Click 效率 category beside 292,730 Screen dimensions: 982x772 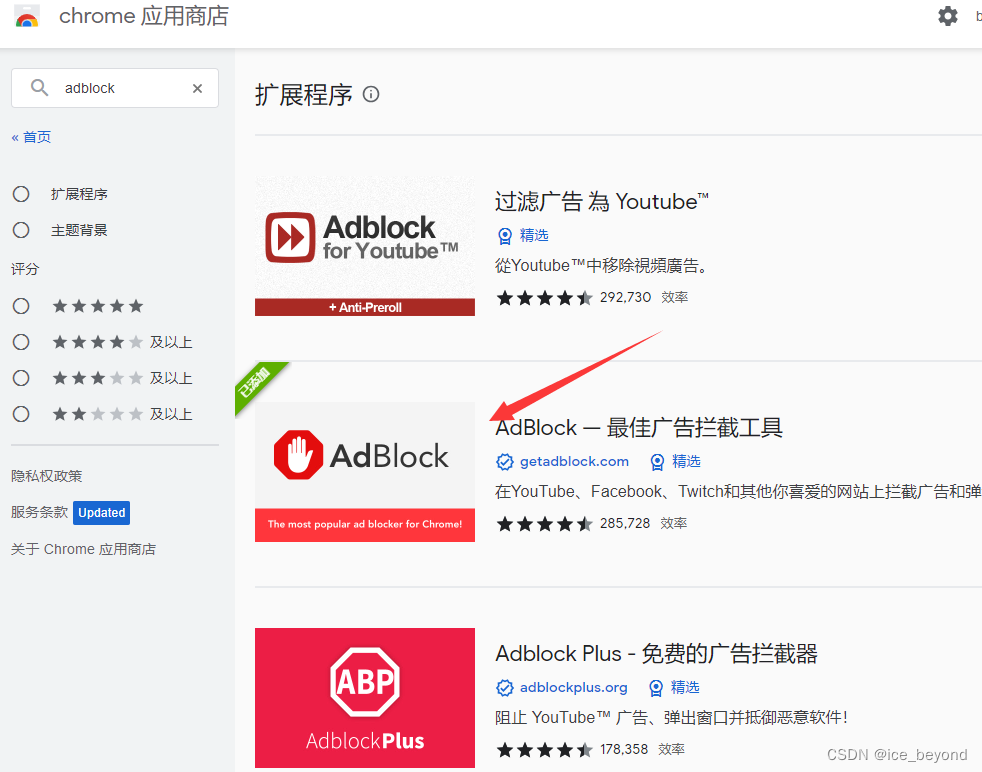click(674, 297)
